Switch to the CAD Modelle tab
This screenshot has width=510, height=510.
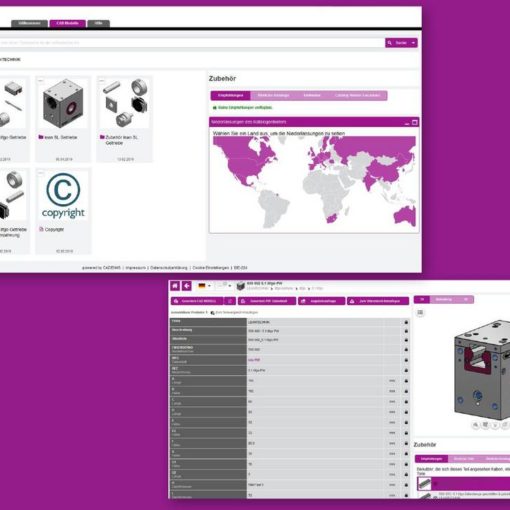coord(68,23)
